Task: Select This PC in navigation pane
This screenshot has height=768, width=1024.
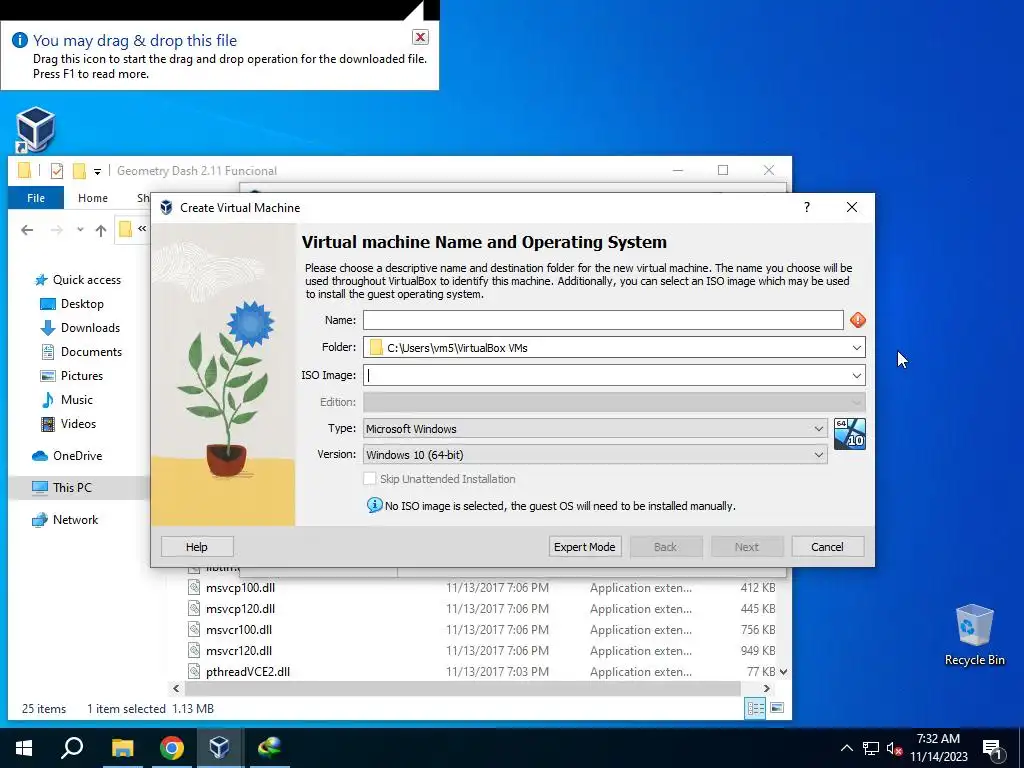Action: pos(72,488)
